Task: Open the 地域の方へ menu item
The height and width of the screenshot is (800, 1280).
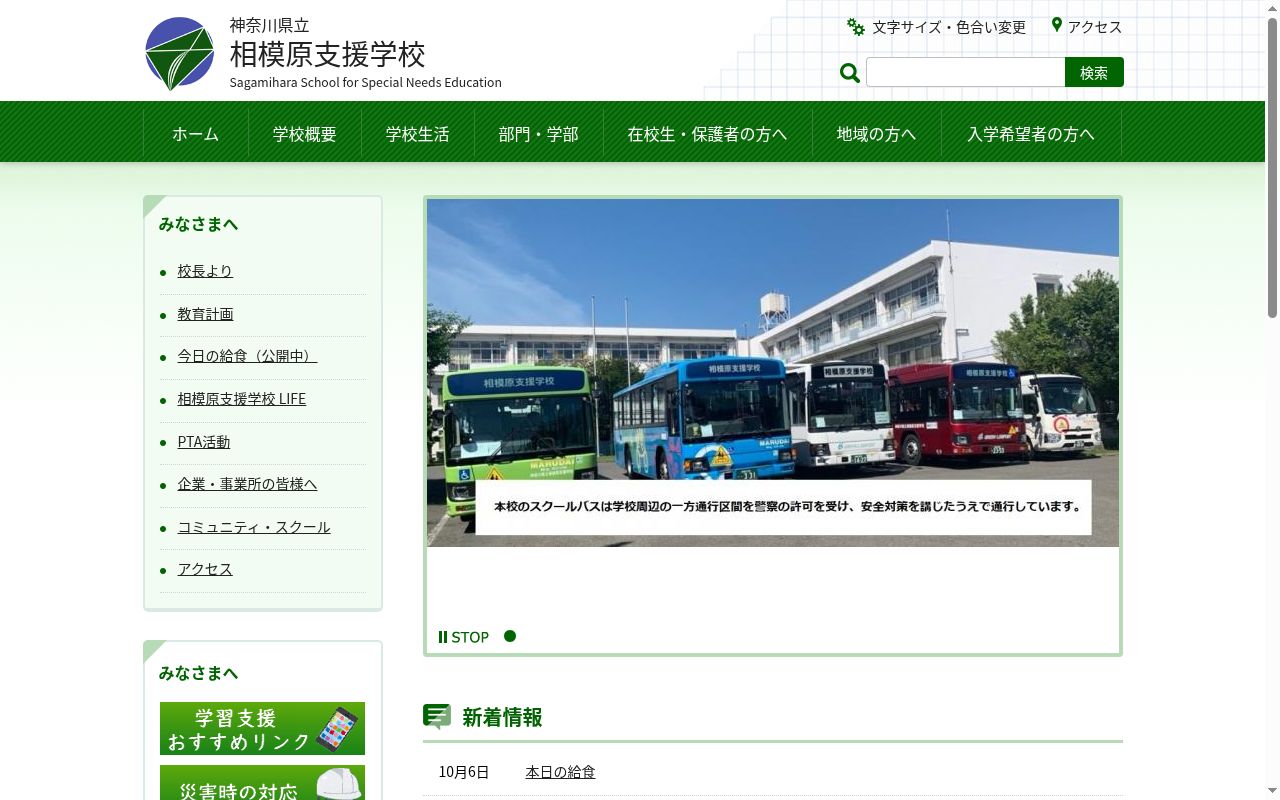Action: coord(877,133)
